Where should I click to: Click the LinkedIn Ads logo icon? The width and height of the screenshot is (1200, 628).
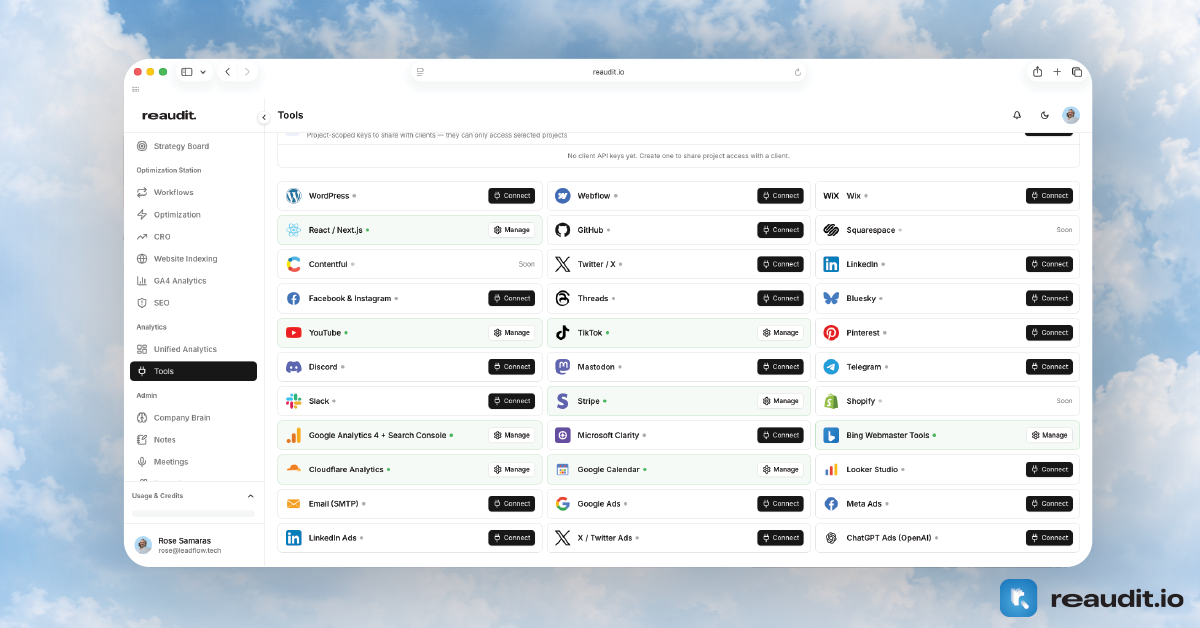pyautogui.click(x=294, y=538)
